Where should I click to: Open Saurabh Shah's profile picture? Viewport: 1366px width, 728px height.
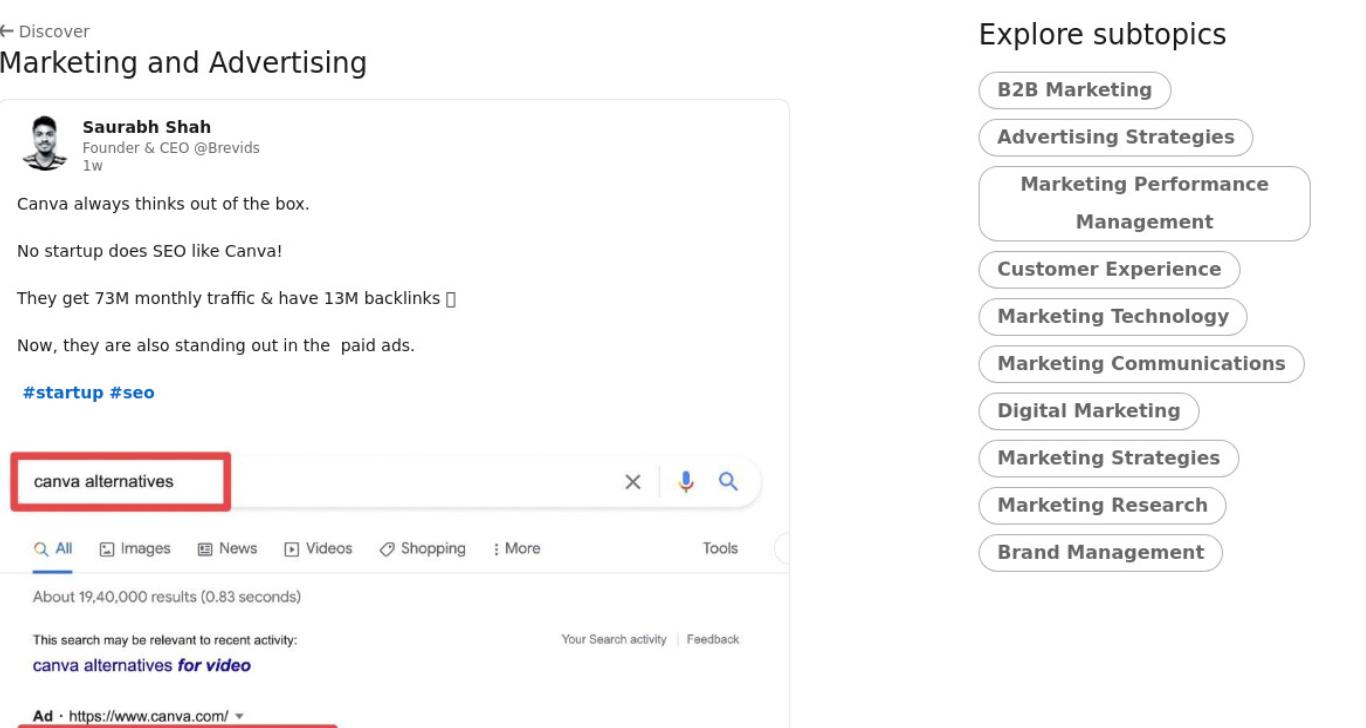[44, 143]
